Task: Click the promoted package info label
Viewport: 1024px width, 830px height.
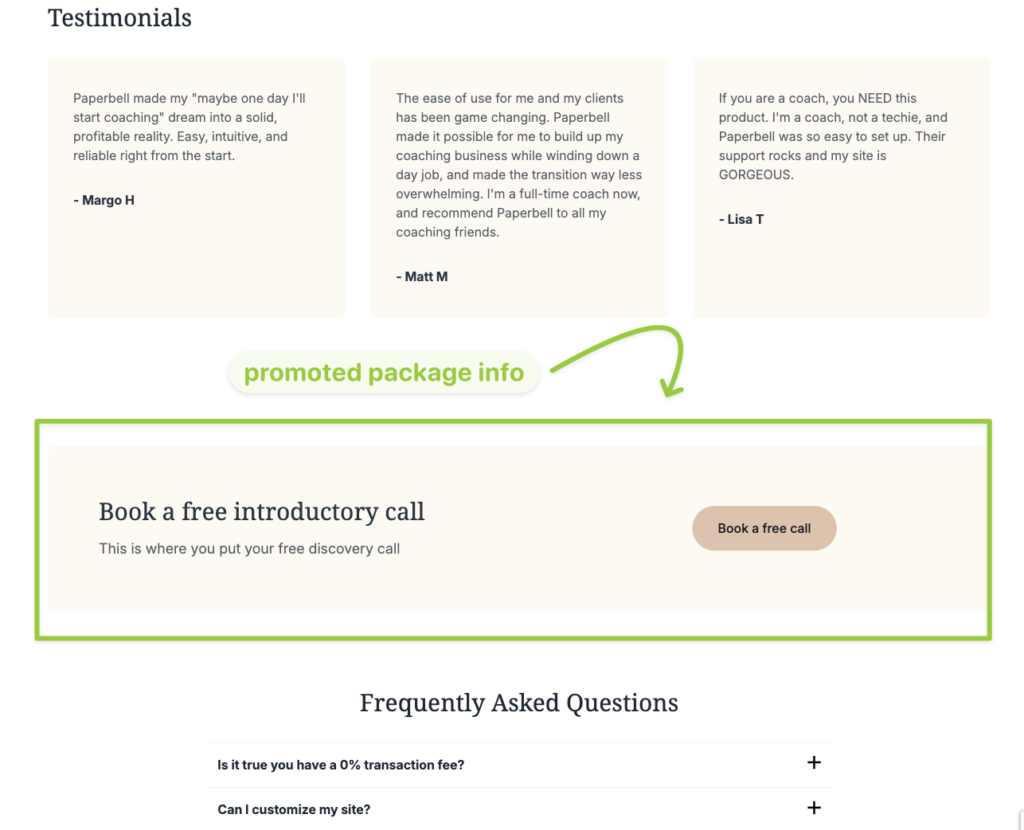Action: (384, 373)
